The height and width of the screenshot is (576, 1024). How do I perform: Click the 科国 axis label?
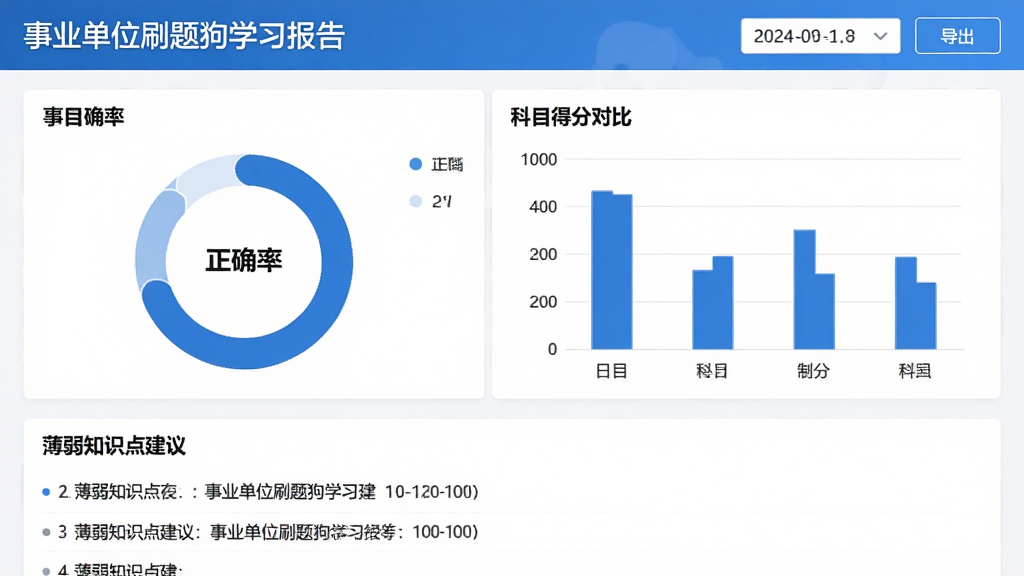[x=915, y=371]
